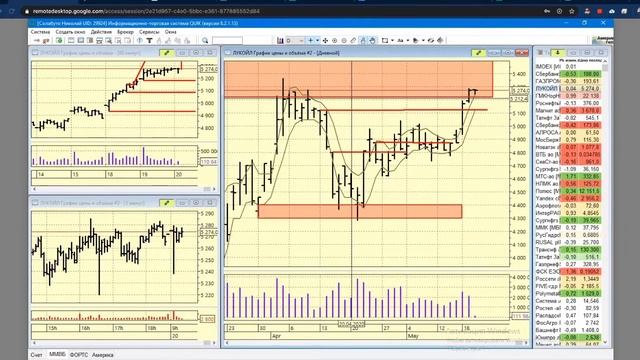Open the chart interval dropdown showing D
The width and height of the screenshot is (640, 360).
click(x=295, y=40)
